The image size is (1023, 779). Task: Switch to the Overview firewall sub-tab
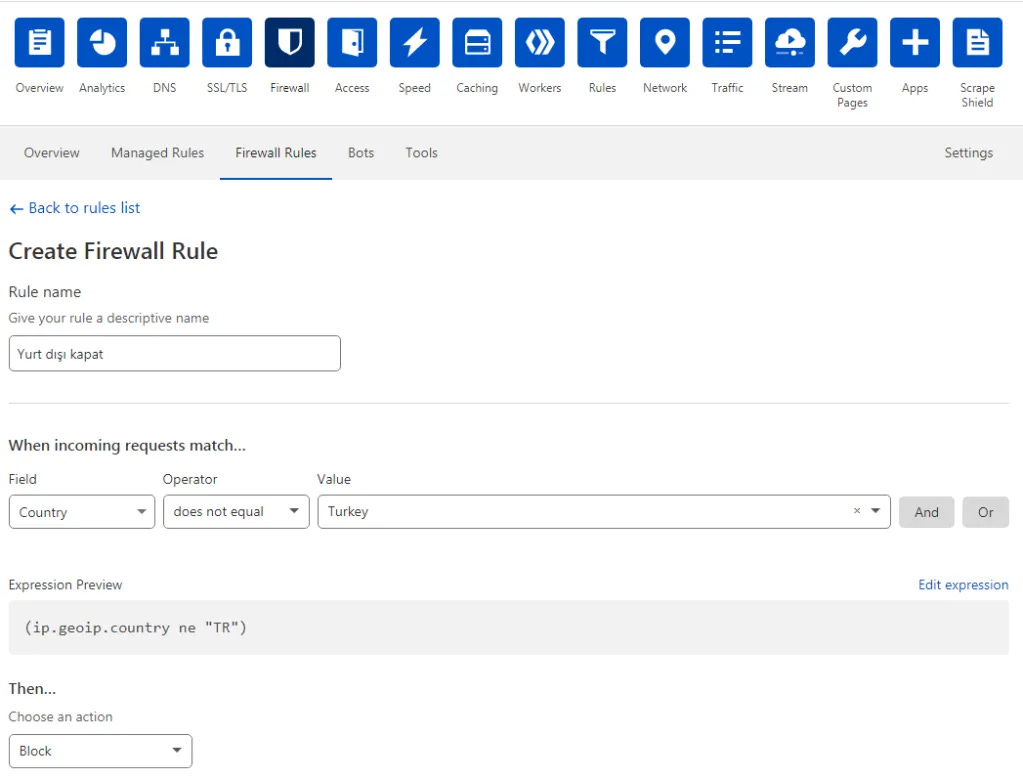(x=52, y=153)
